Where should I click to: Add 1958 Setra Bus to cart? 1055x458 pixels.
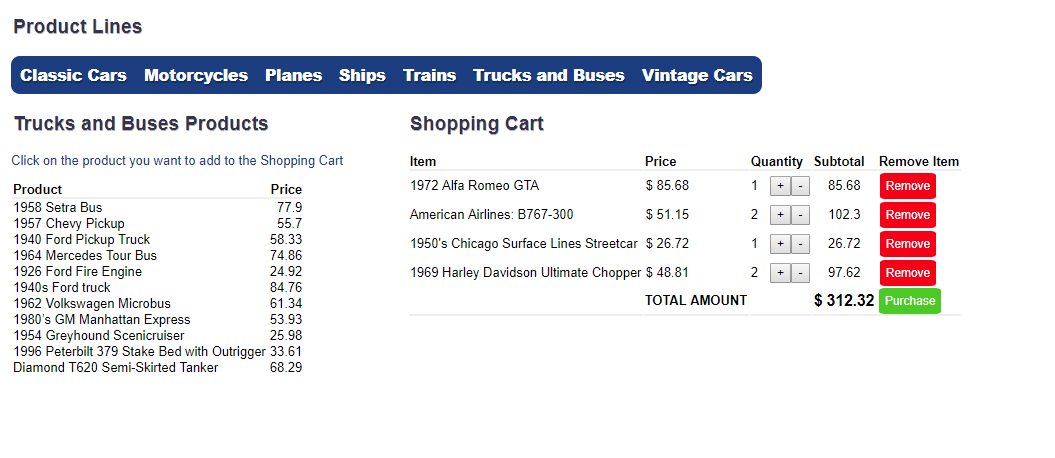pos(58,208)
